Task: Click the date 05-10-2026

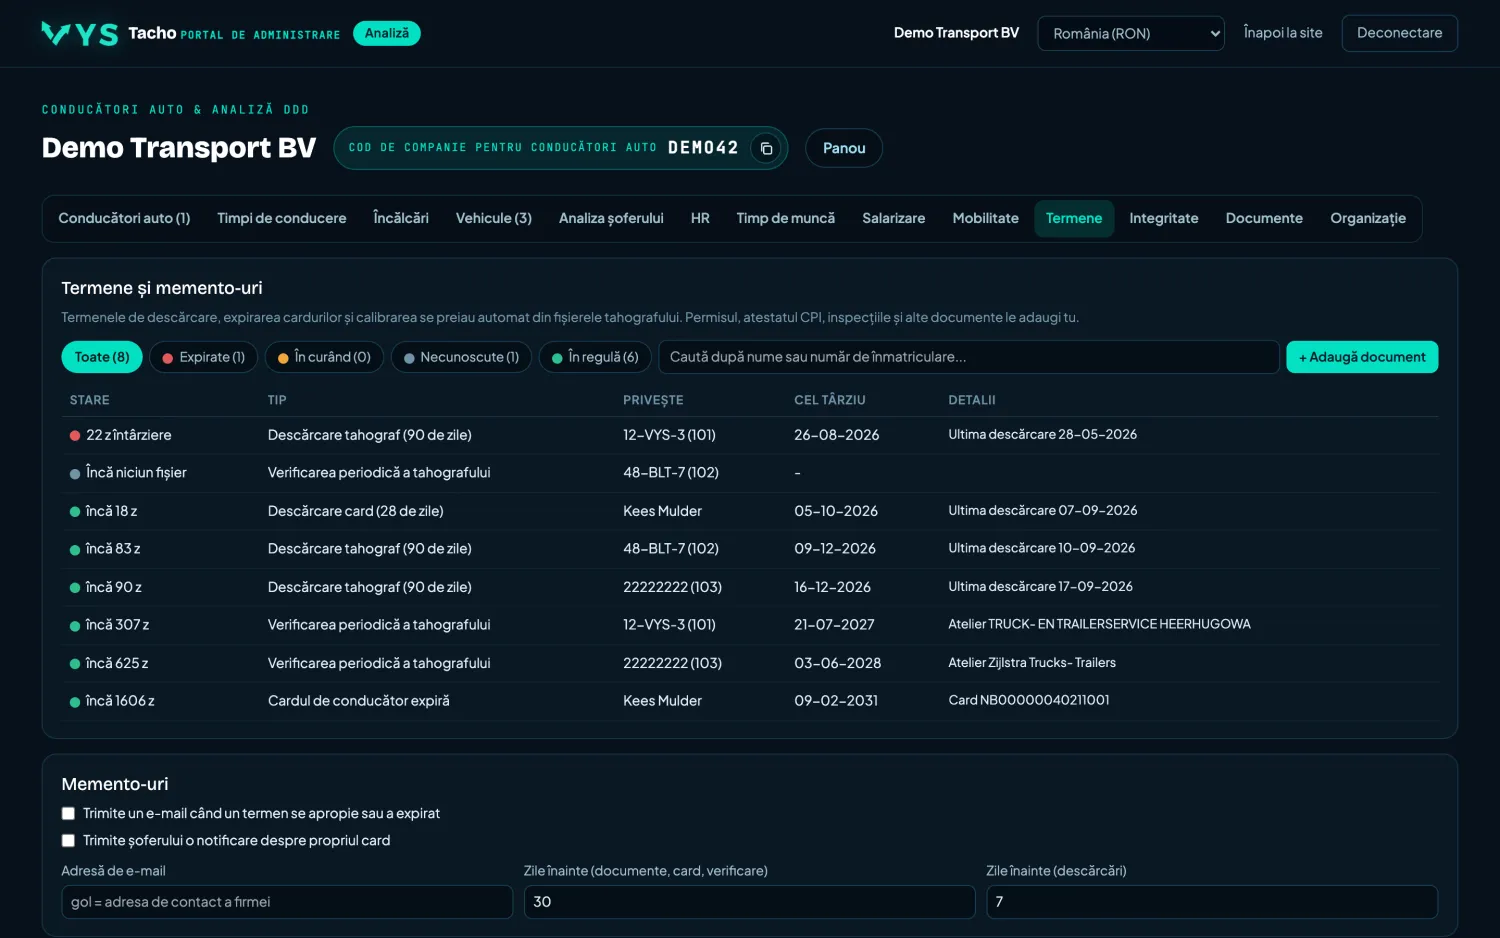Action: (836, 511)
